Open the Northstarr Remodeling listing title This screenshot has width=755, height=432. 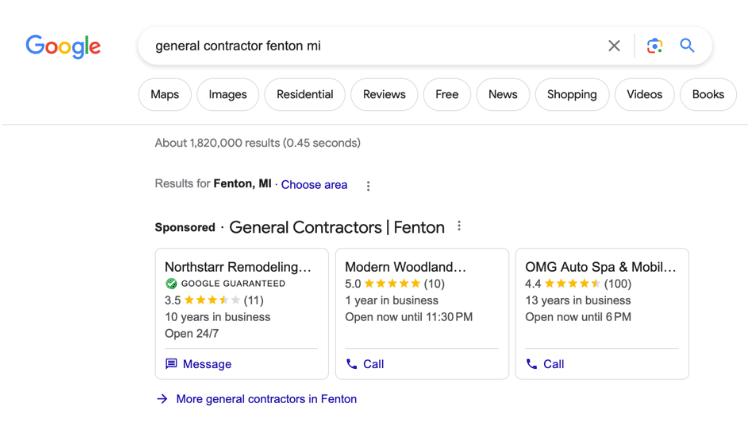coord(238,267)
